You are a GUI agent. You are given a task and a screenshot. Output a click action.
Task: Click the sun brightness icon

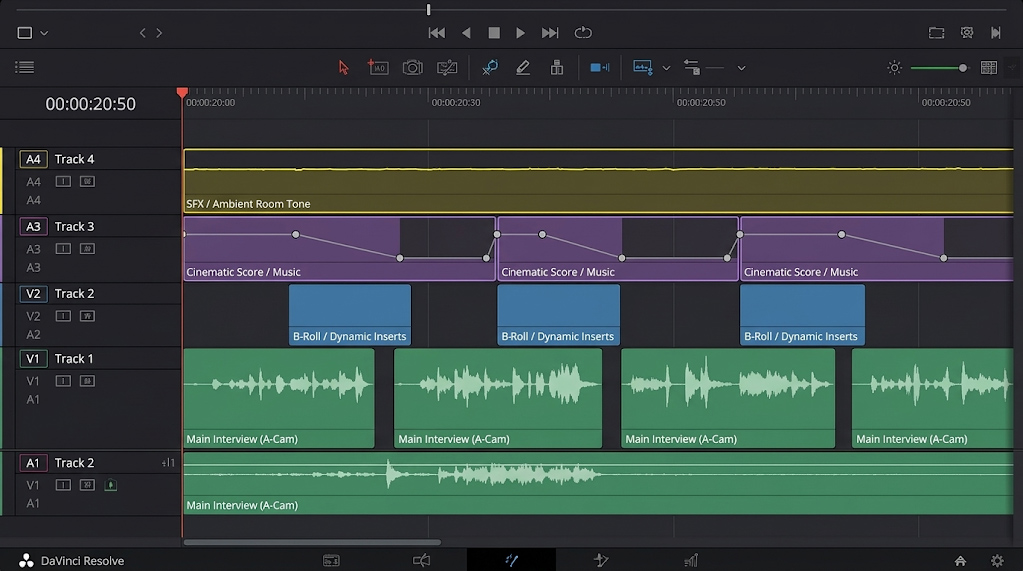[894, 67]
